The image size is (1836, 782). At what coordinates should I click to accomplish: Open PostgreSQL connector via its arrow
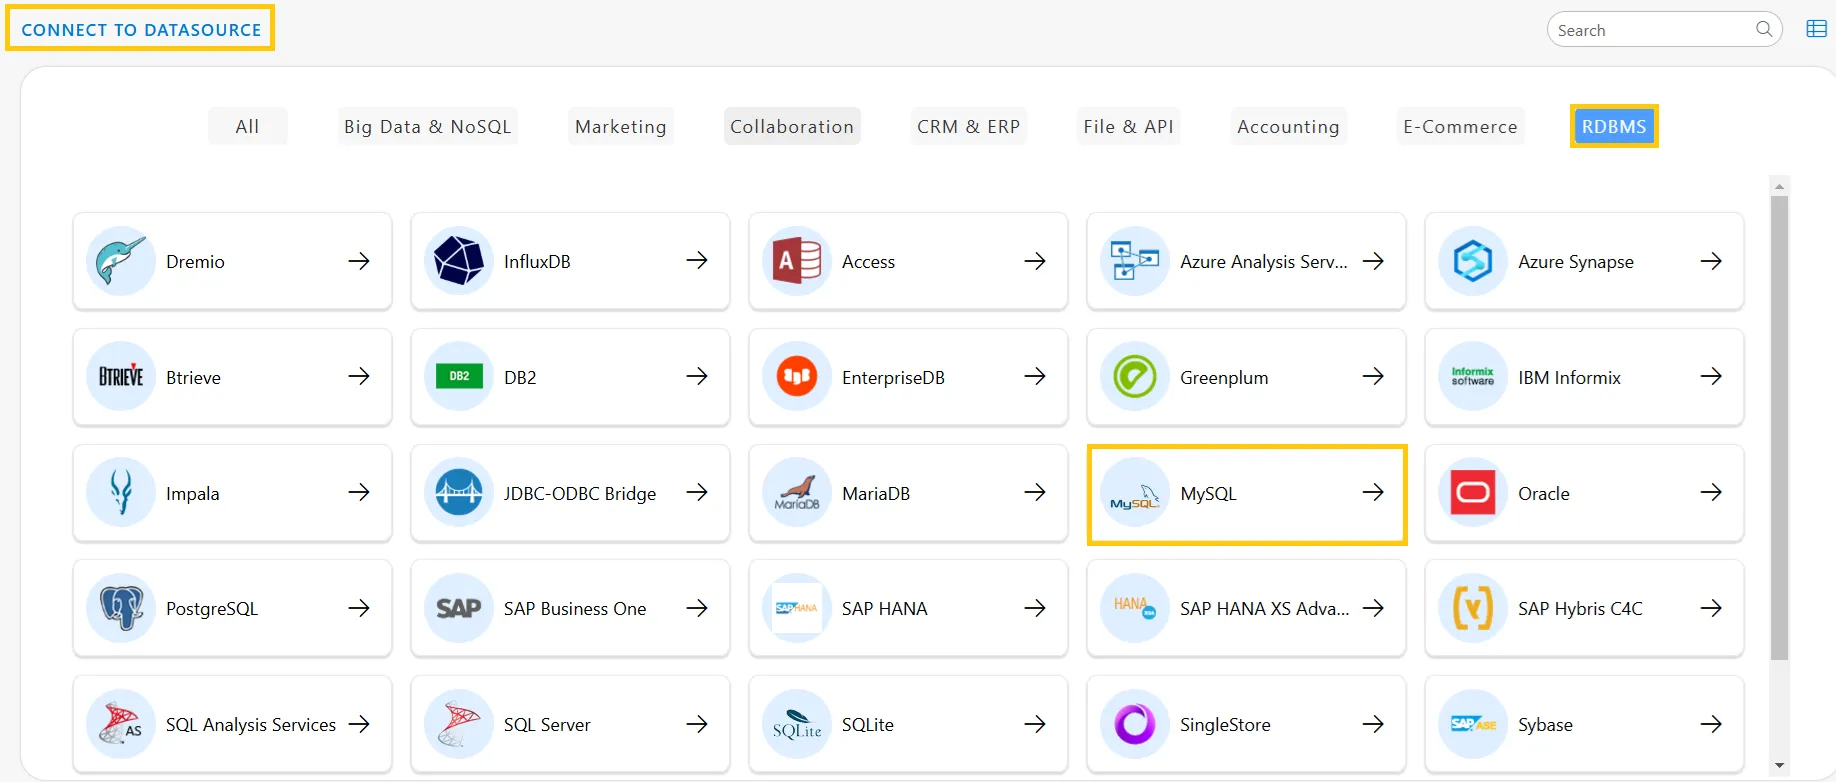(359, 608)
